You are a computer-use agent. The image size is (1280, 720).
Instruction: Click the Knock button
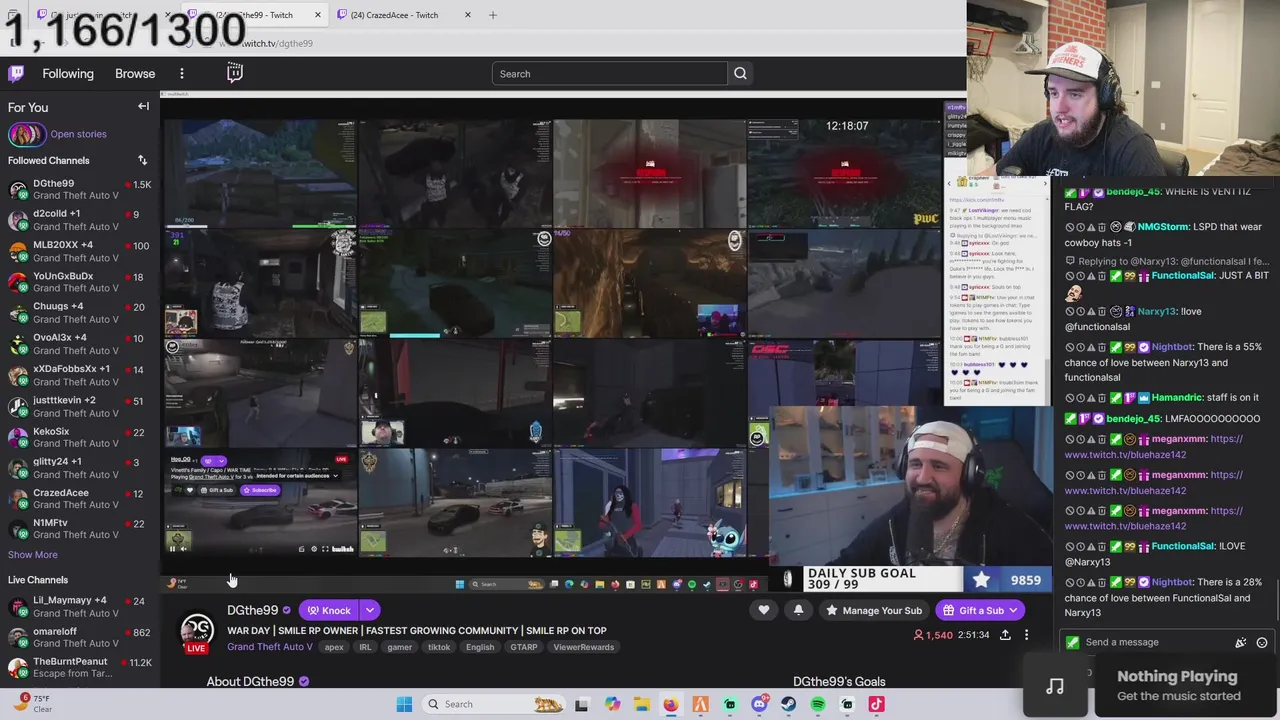(x=329, y=610)
